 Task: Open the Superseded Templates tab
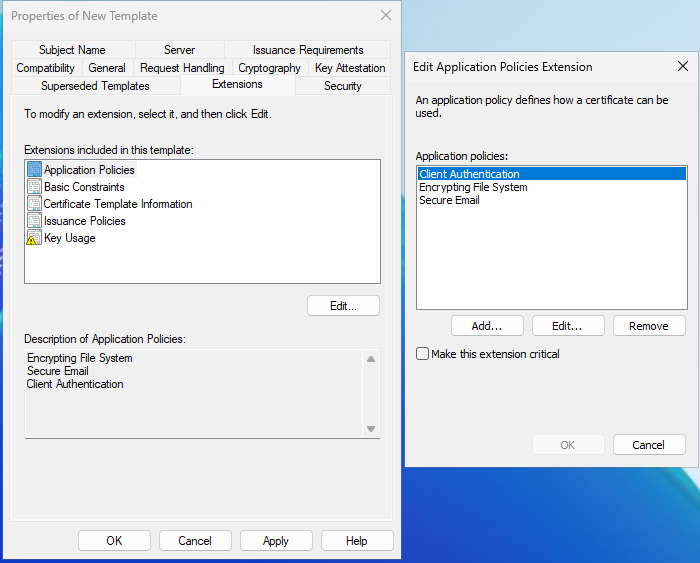95,86
